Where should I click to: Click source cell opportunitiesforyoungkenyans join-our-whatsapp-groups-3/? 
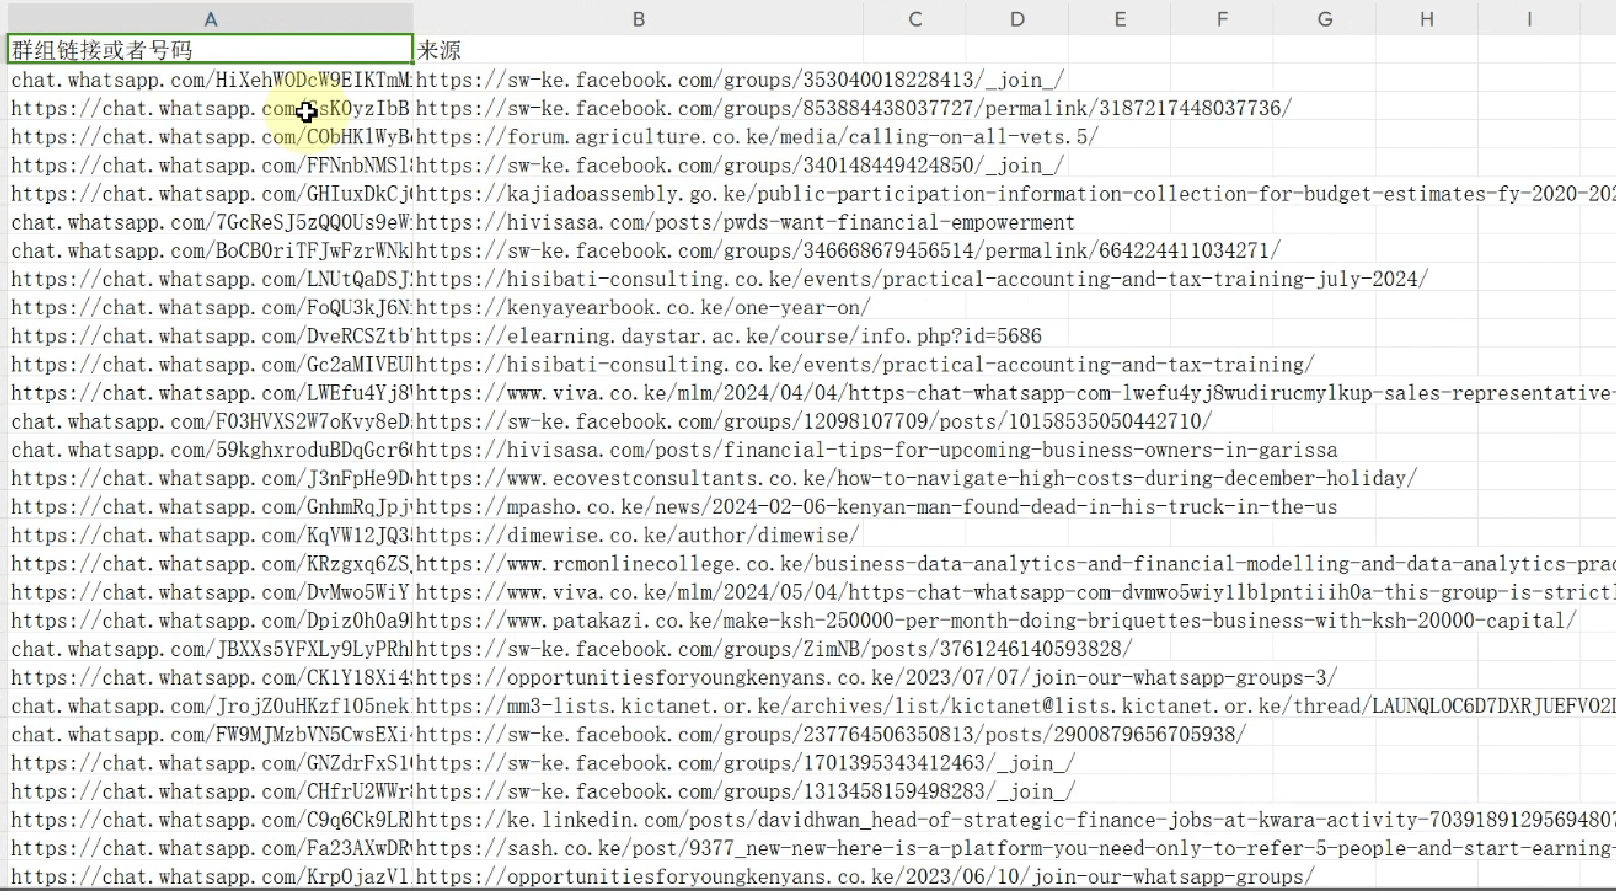638,677
